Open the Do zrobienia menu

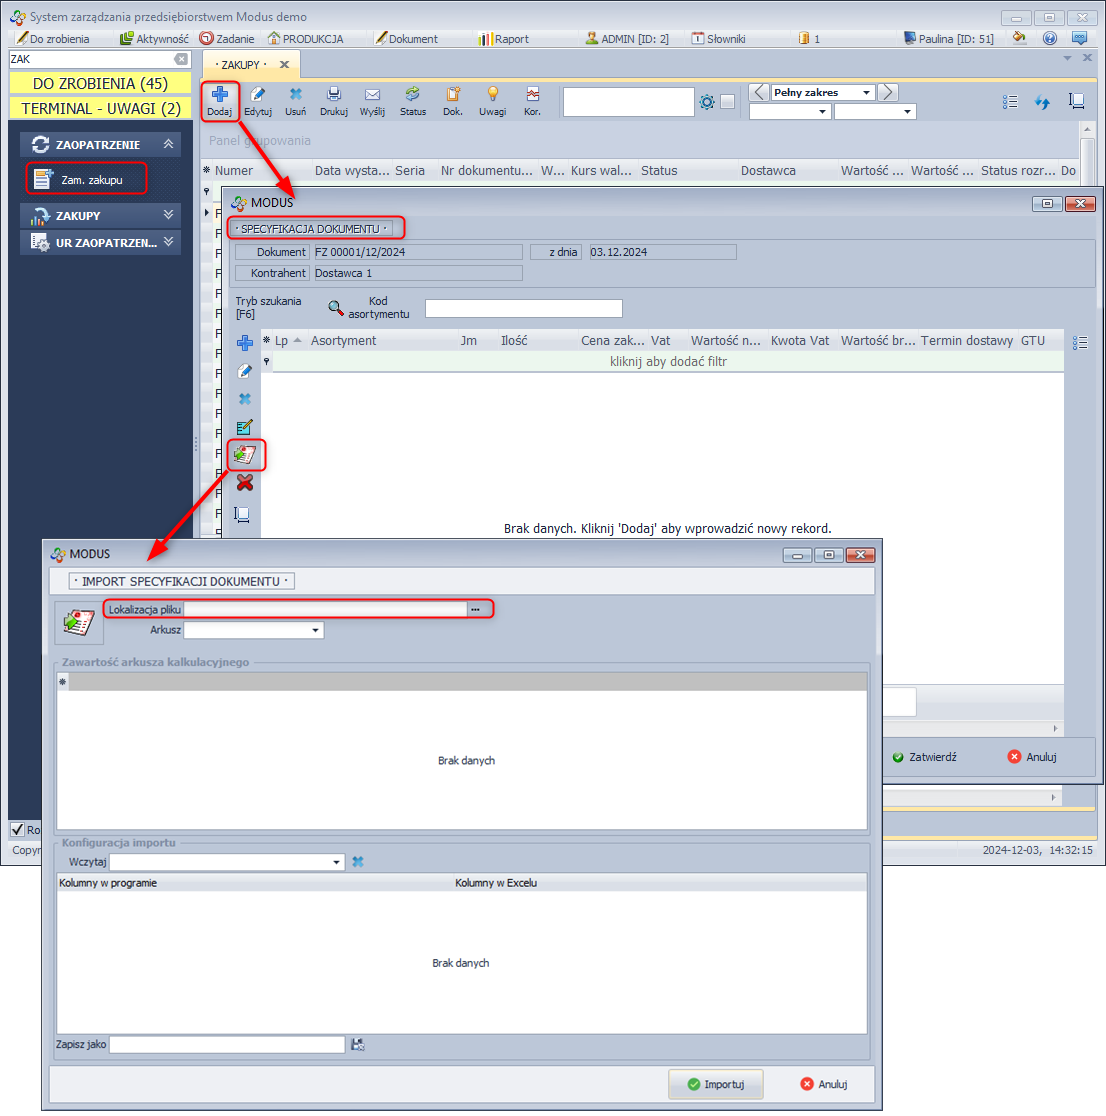(x=53, y=39)
